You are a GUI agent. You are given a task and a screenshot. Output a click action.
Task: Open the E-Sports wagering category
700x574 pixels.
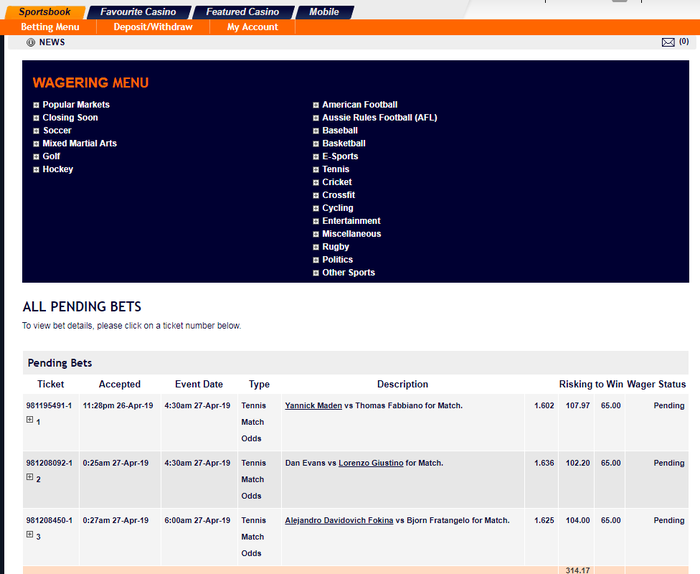[x=340, y=157]
